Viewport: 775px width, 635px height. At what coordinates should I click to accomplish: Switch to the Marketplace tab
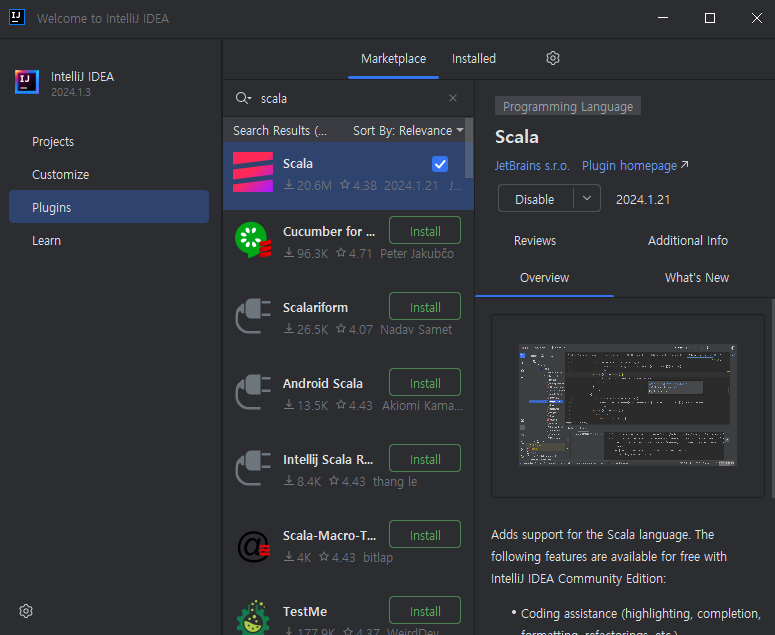[393, 59]
